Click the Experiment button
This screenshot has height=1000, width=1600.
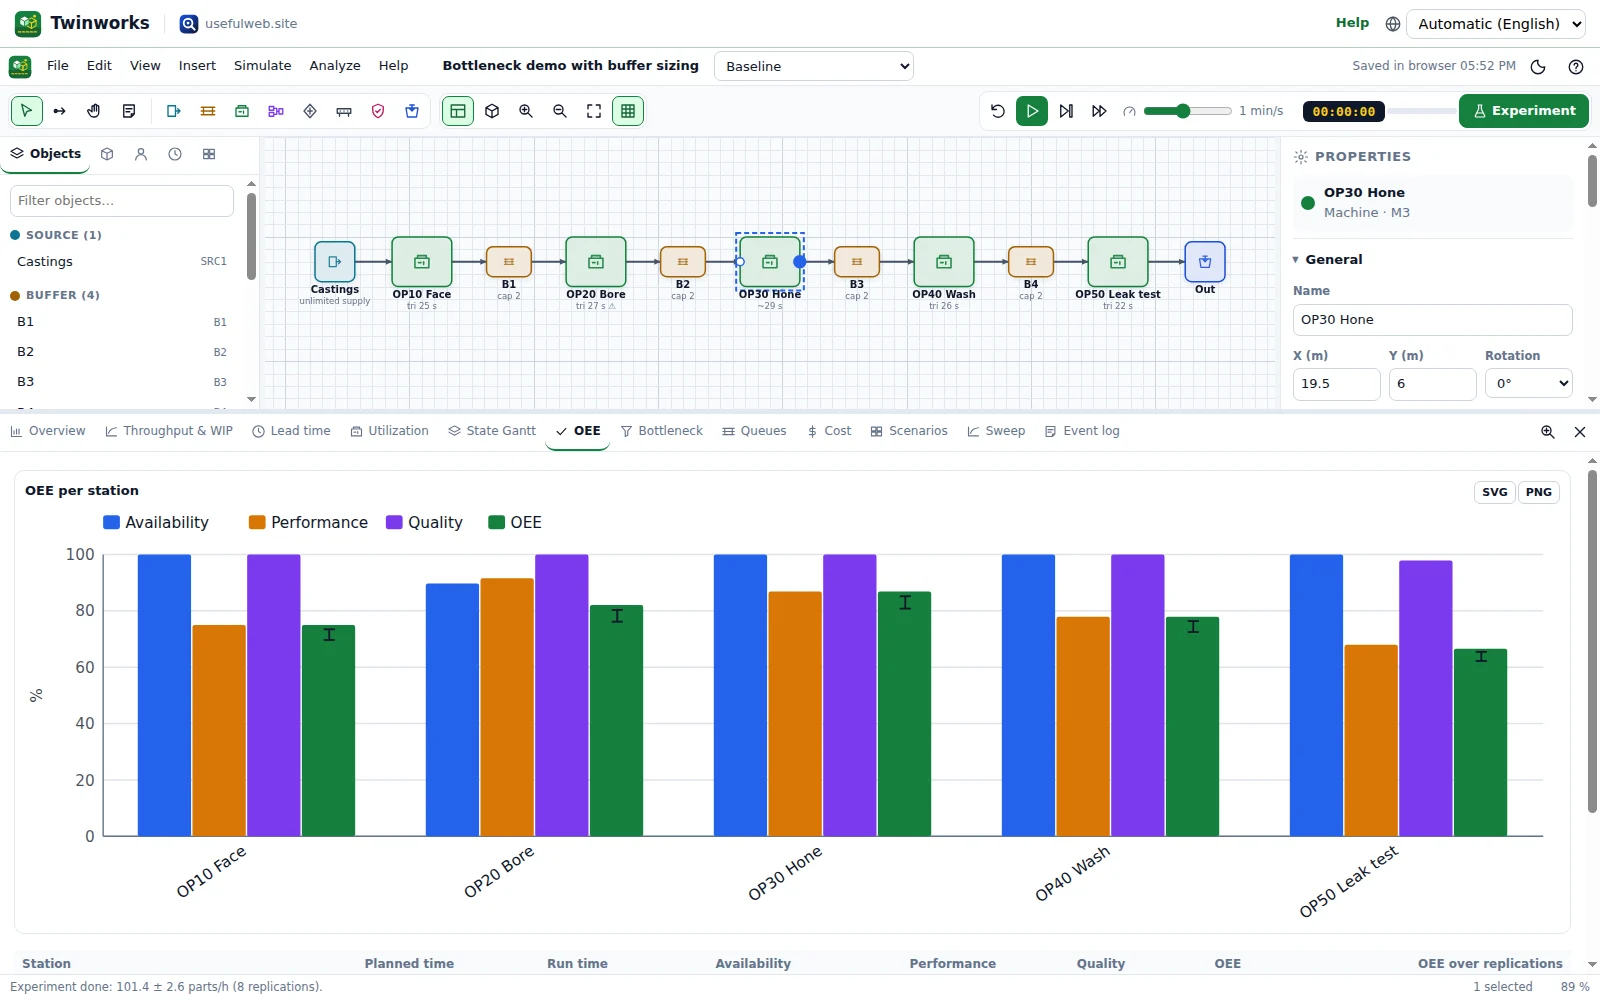click(x=1524, y=111)
